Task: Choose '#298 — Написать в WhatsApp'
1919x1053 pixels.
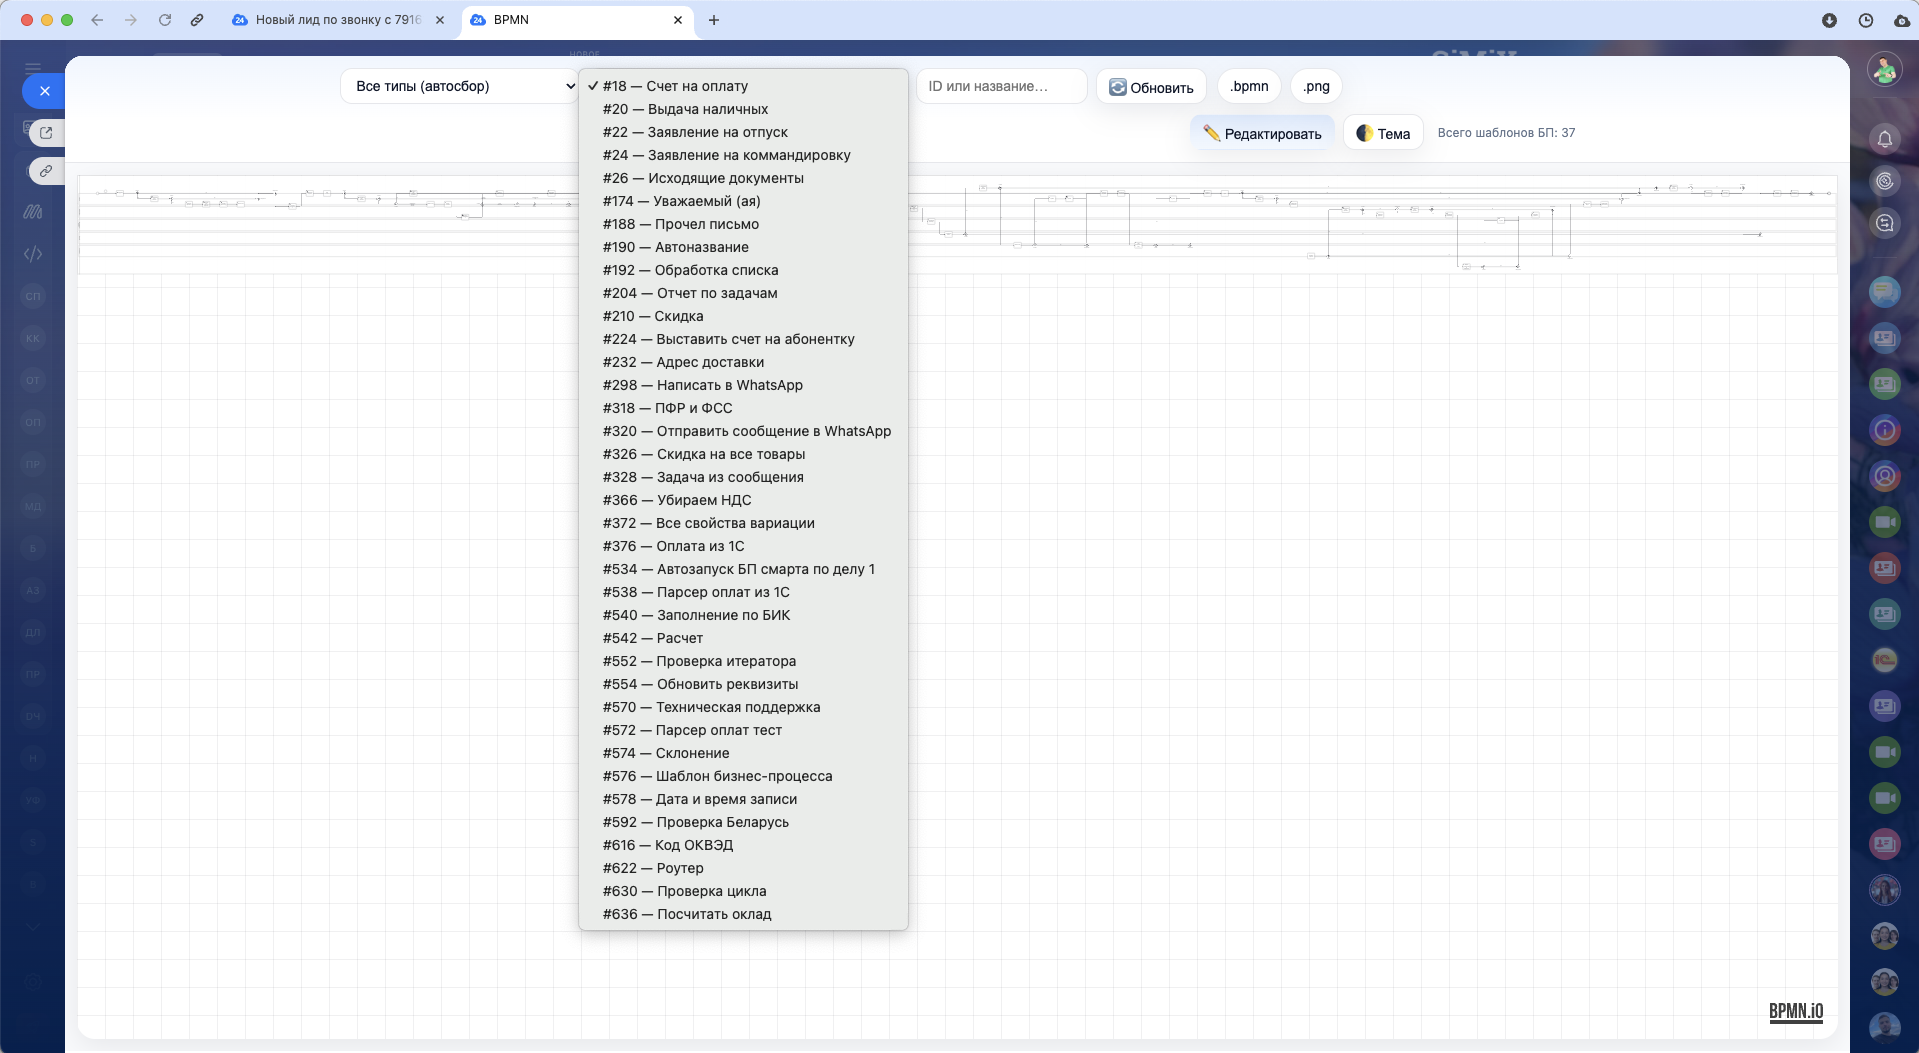Action: [743, 385]
